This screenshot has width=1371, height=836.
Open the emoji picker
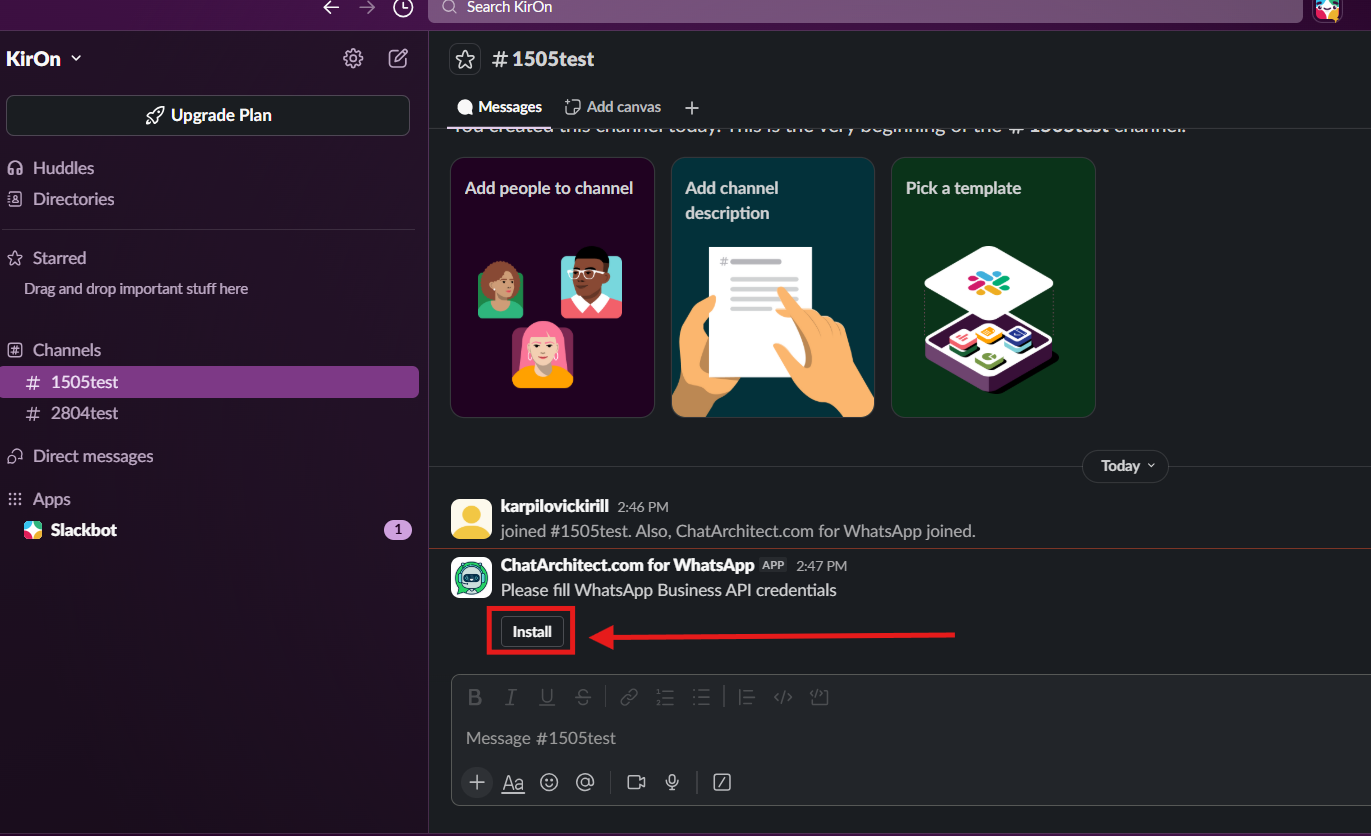pyautogui.click(x=549, y=782)
